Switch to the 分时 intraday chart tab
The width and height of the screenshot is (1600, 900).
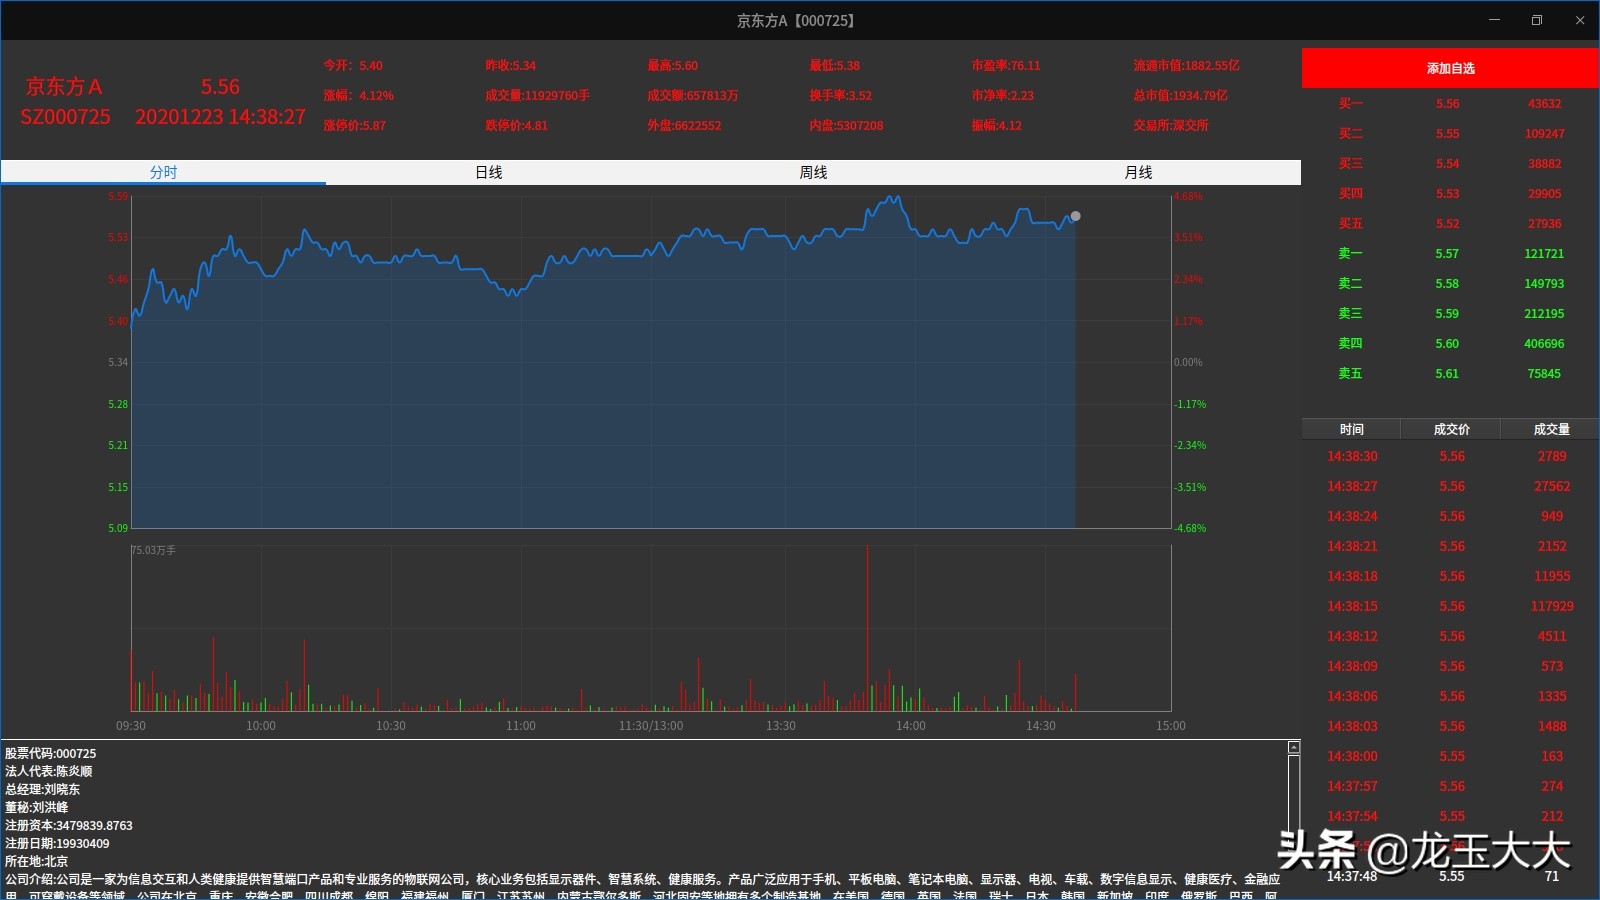163,172
